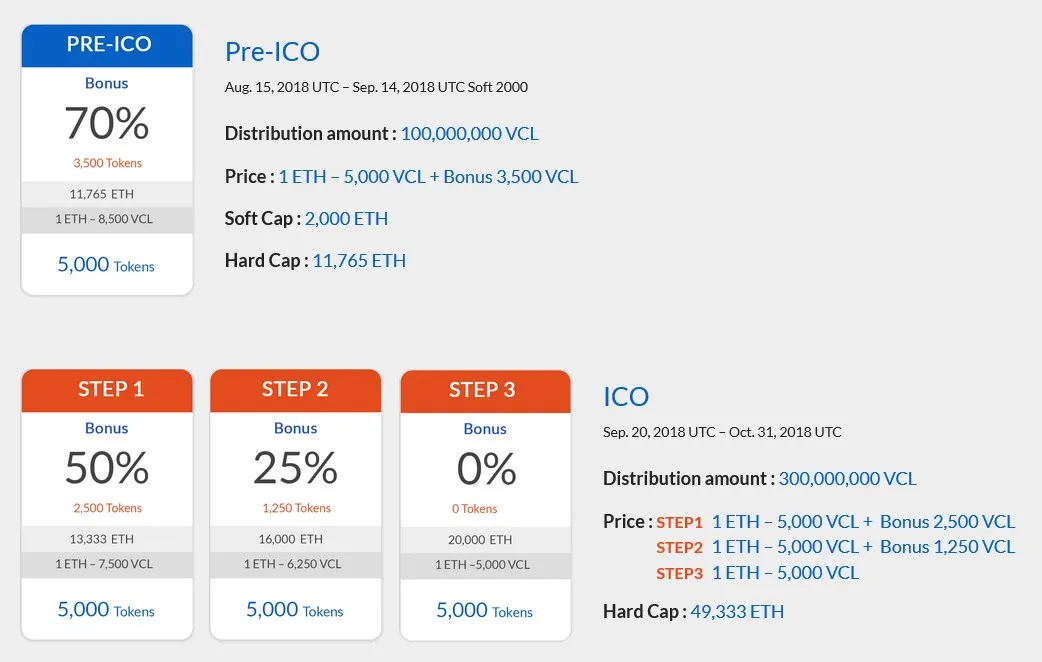The height and width of the screenshot is (662, 1042).
Task: Open the ICO section heading
Action: (x=626, y=397)
